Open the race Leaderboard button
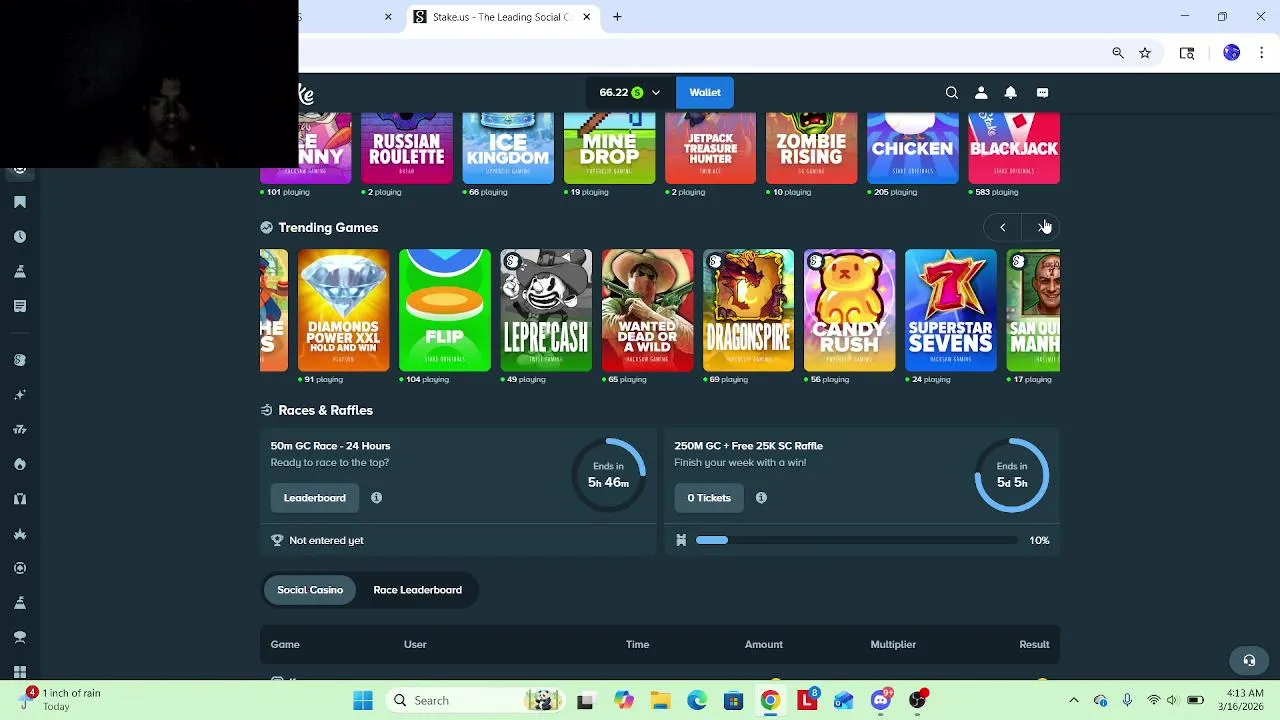 314,498
